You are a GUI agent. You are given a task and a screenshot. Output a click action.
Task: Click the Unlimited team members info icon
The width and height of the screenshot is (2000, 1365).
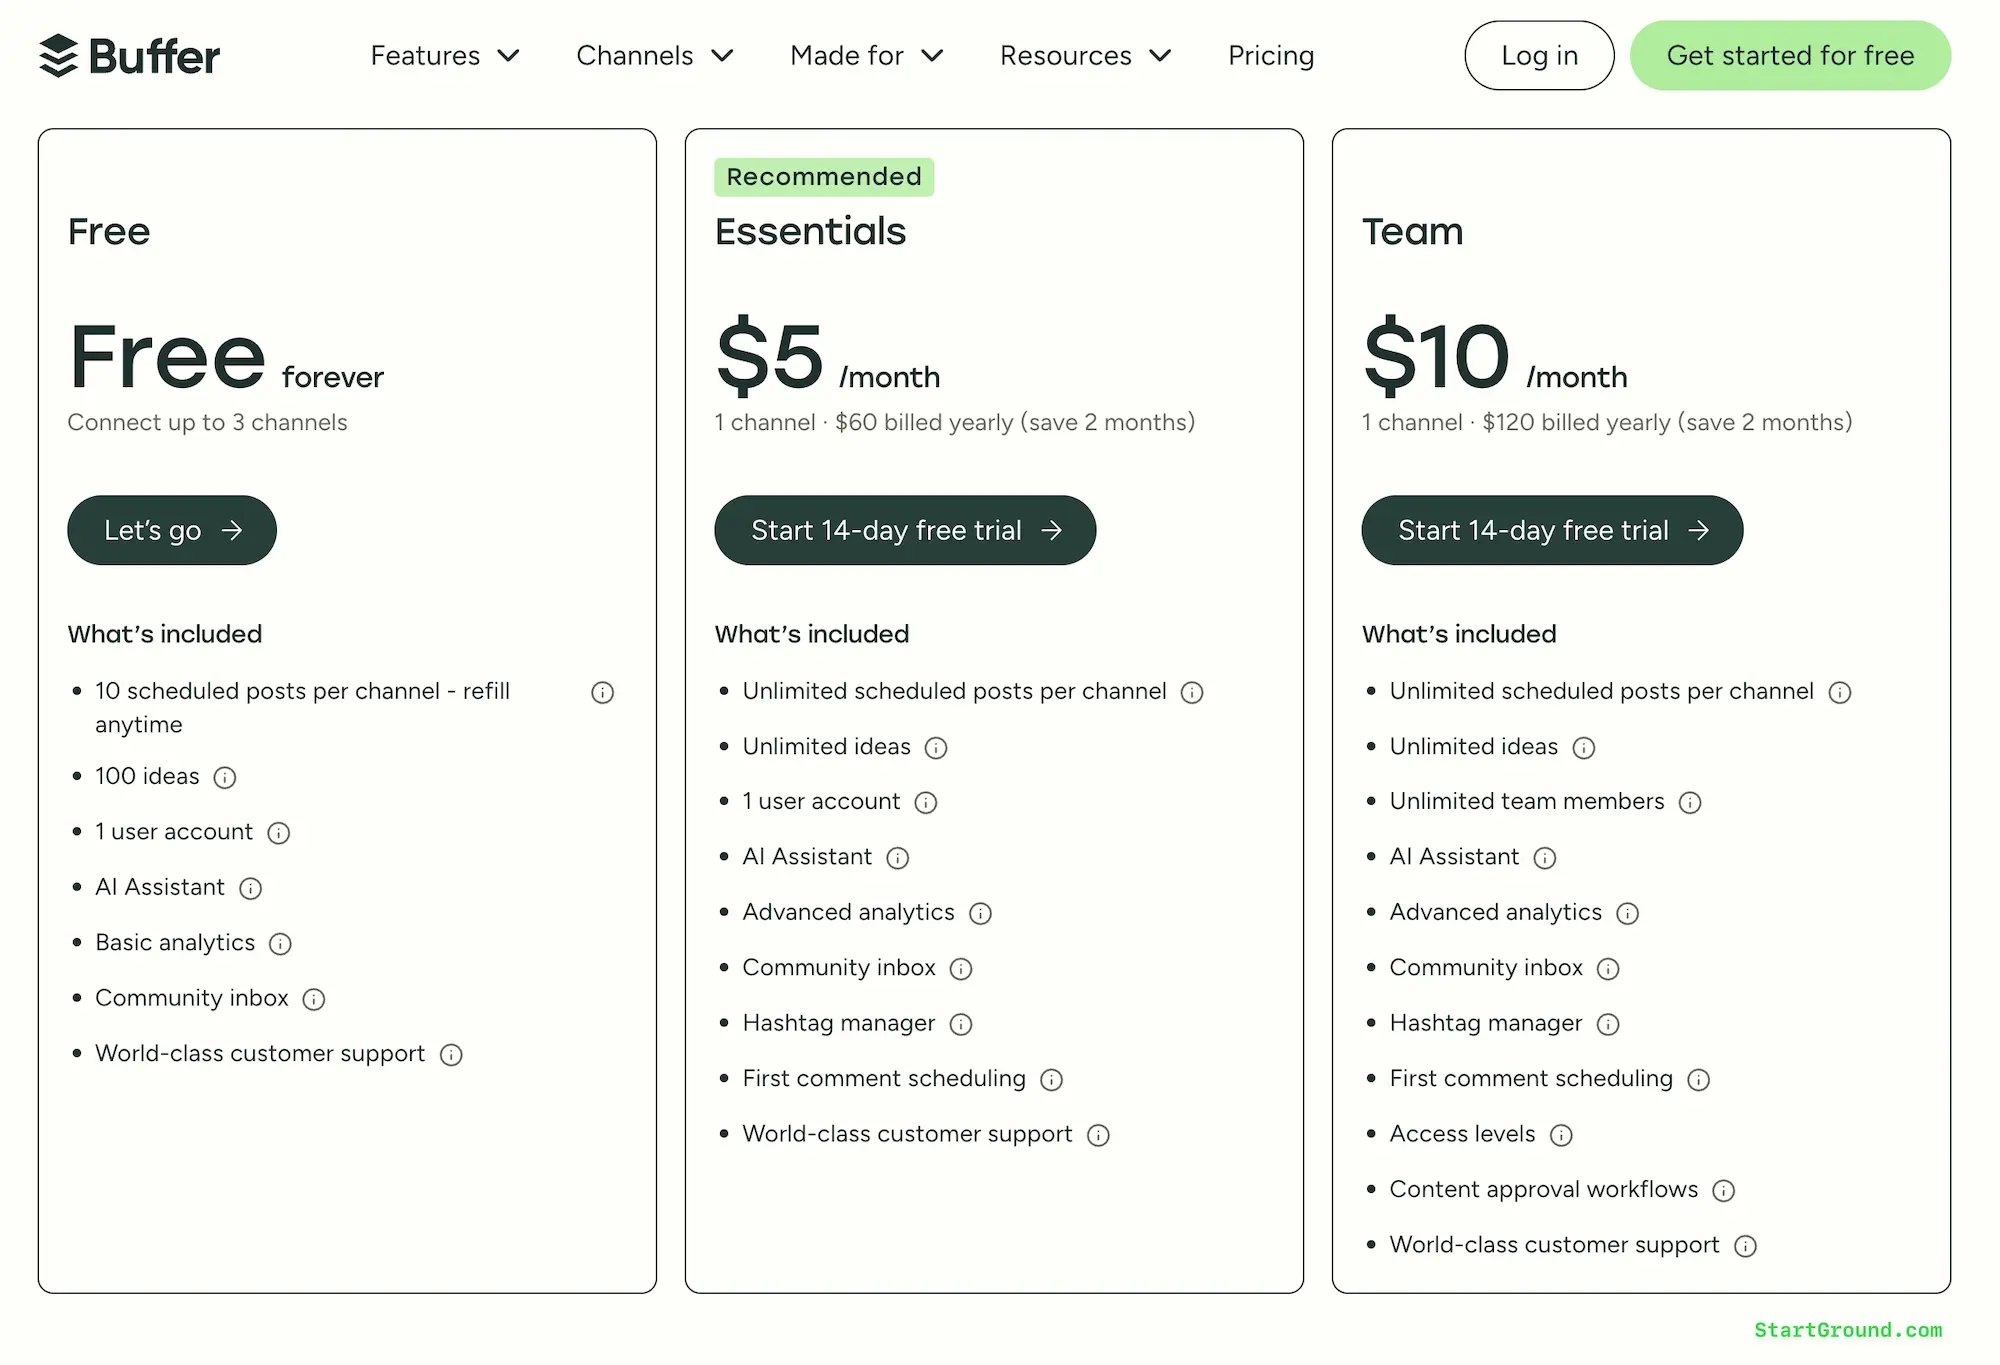click(x=1691, y=802)
